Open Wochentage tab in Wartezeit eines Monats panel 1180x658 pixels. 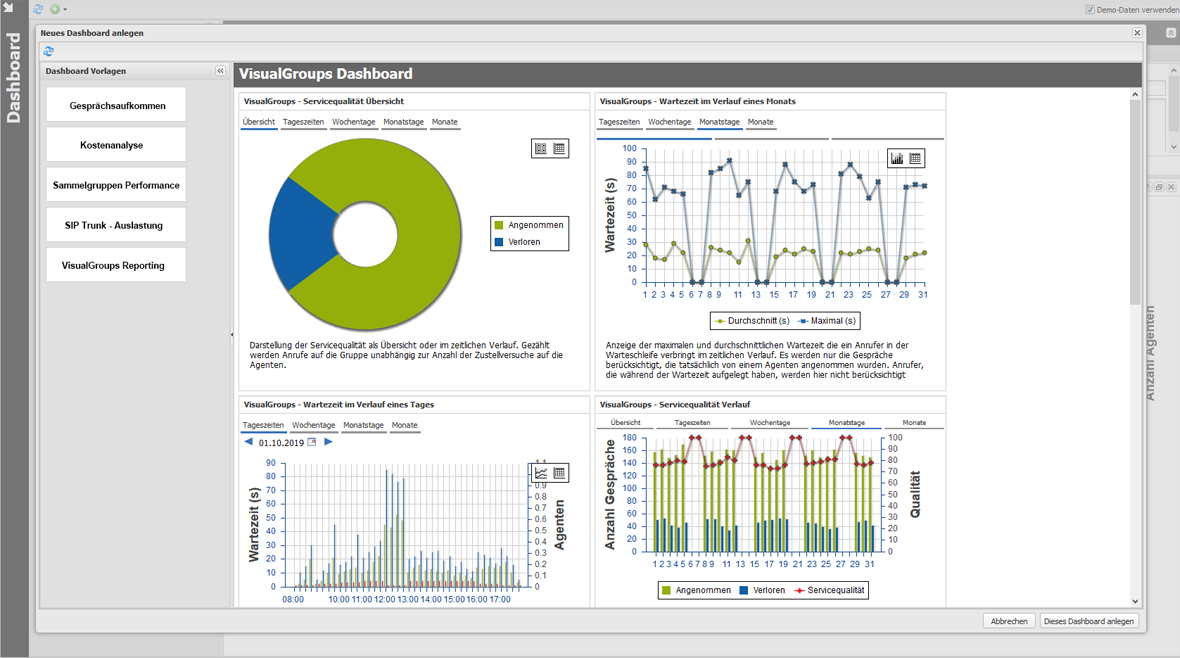click(670, 122)
